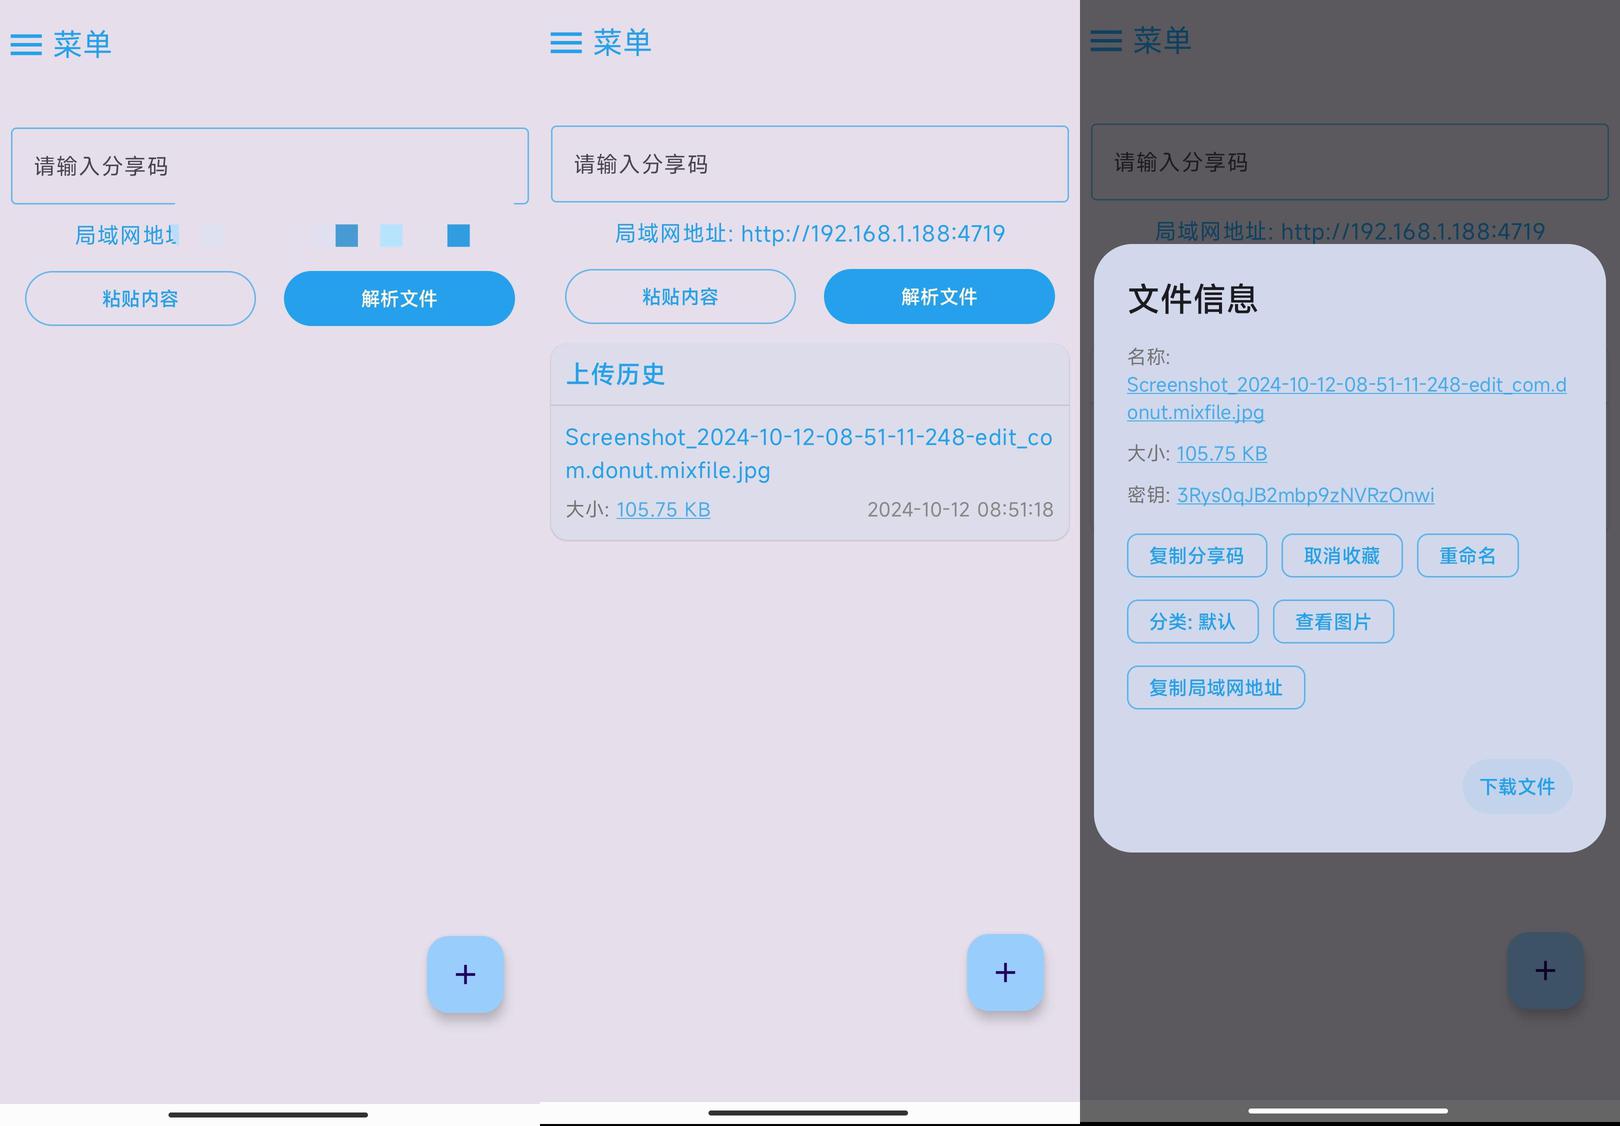Click the 复制局域网地址 button
This screenshot has height=1126, width=1620.
point(1215,688)
